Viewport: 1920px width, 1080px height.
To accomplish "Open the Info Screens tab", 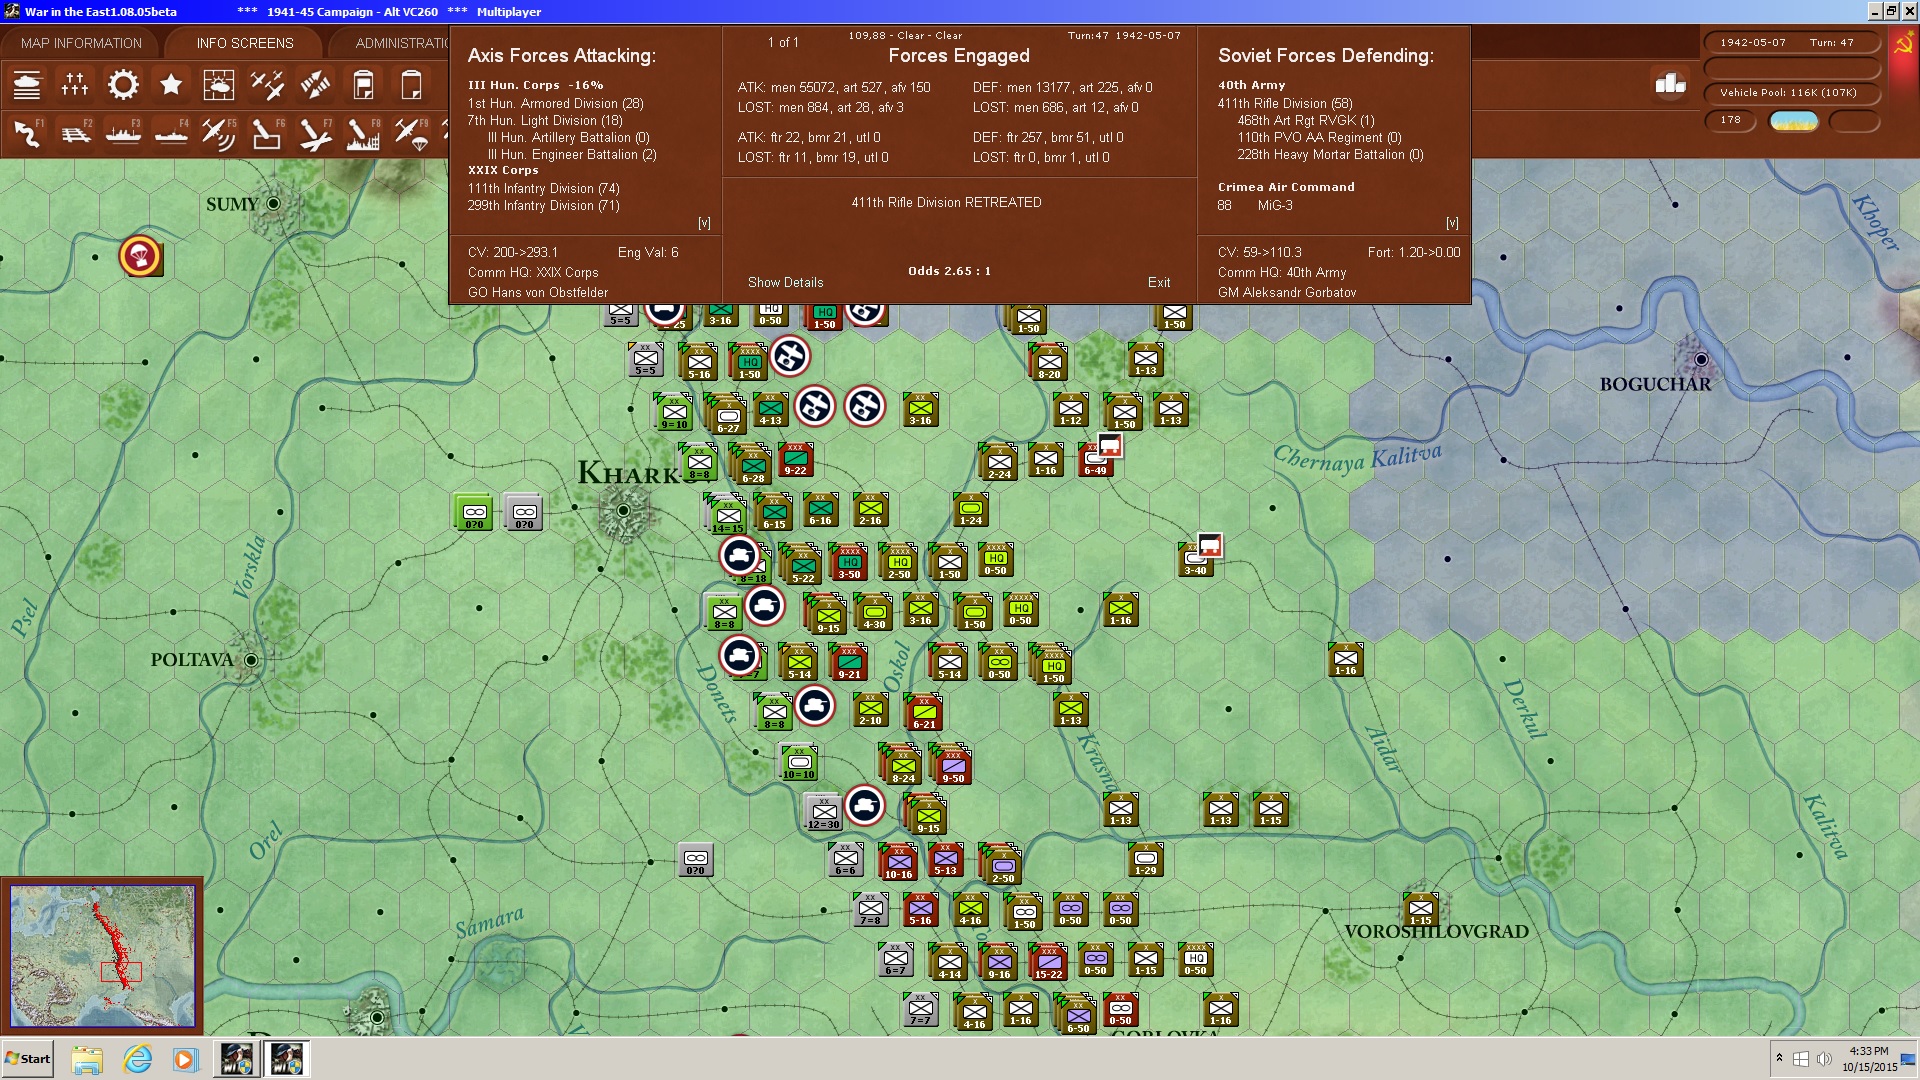I will point(245,43).
